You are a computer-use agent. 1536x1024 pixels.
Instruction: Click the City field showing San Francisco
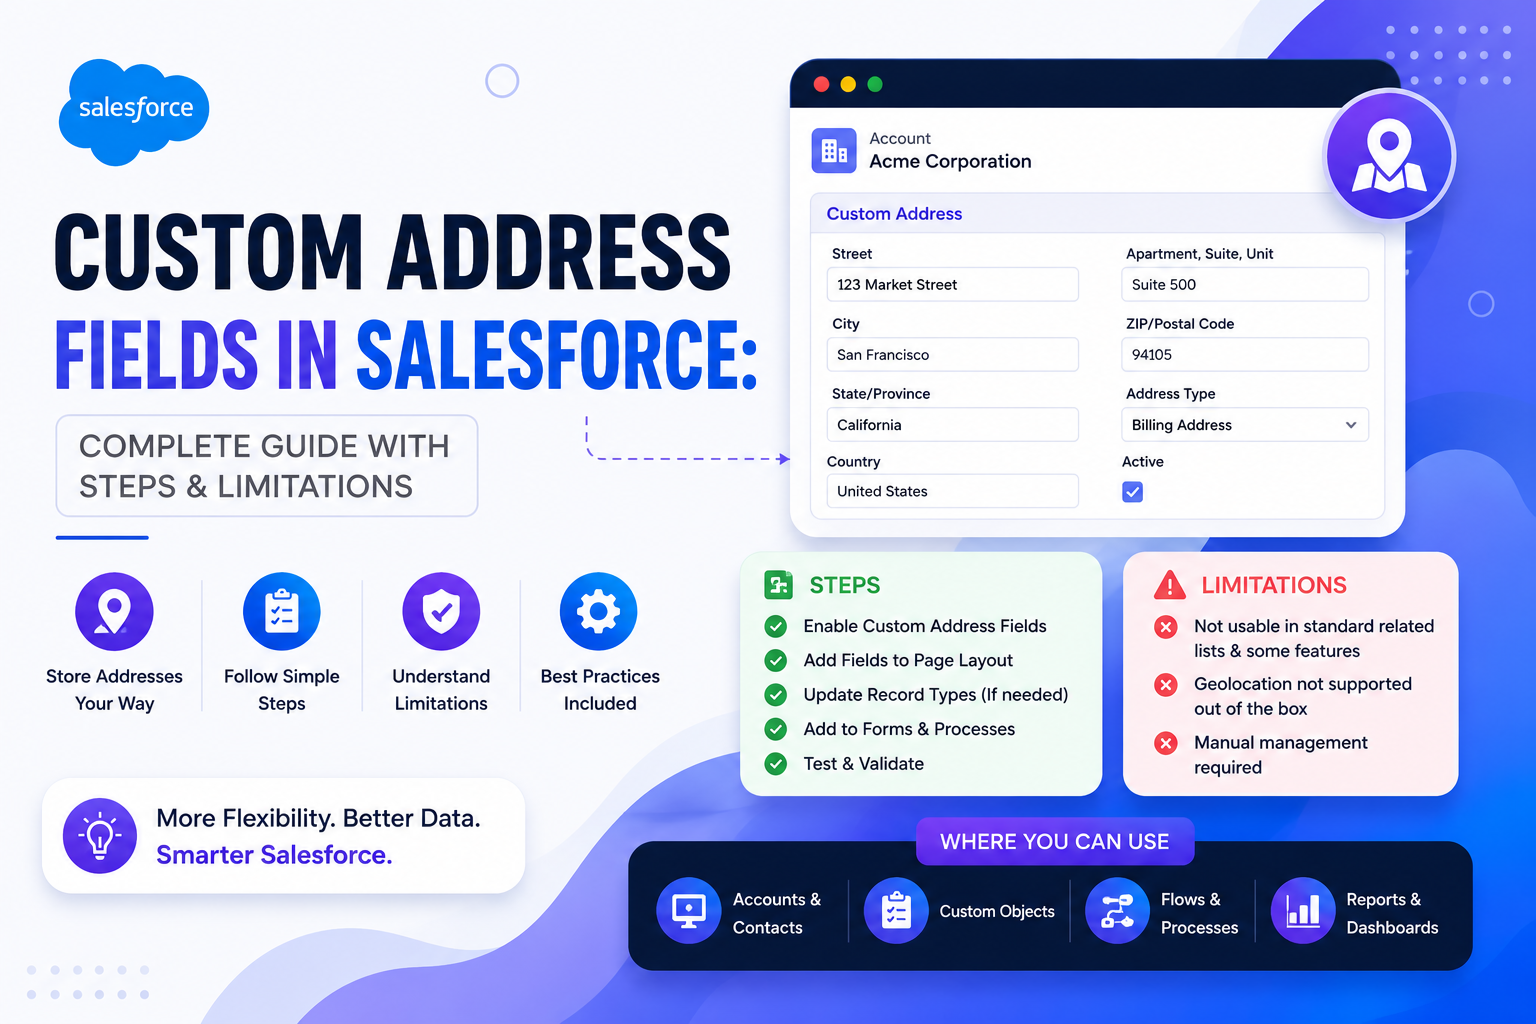(952, 354)
